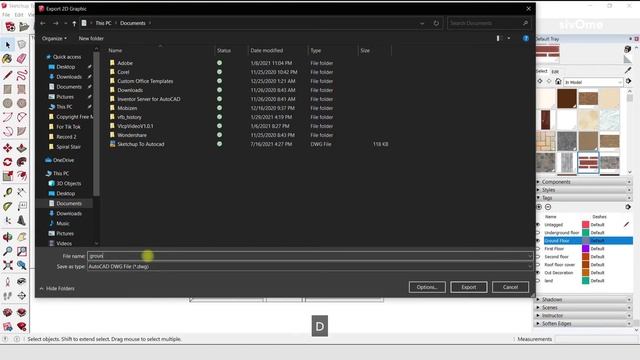Activate the Follow Me tool
640x360 pixels.
22,162
